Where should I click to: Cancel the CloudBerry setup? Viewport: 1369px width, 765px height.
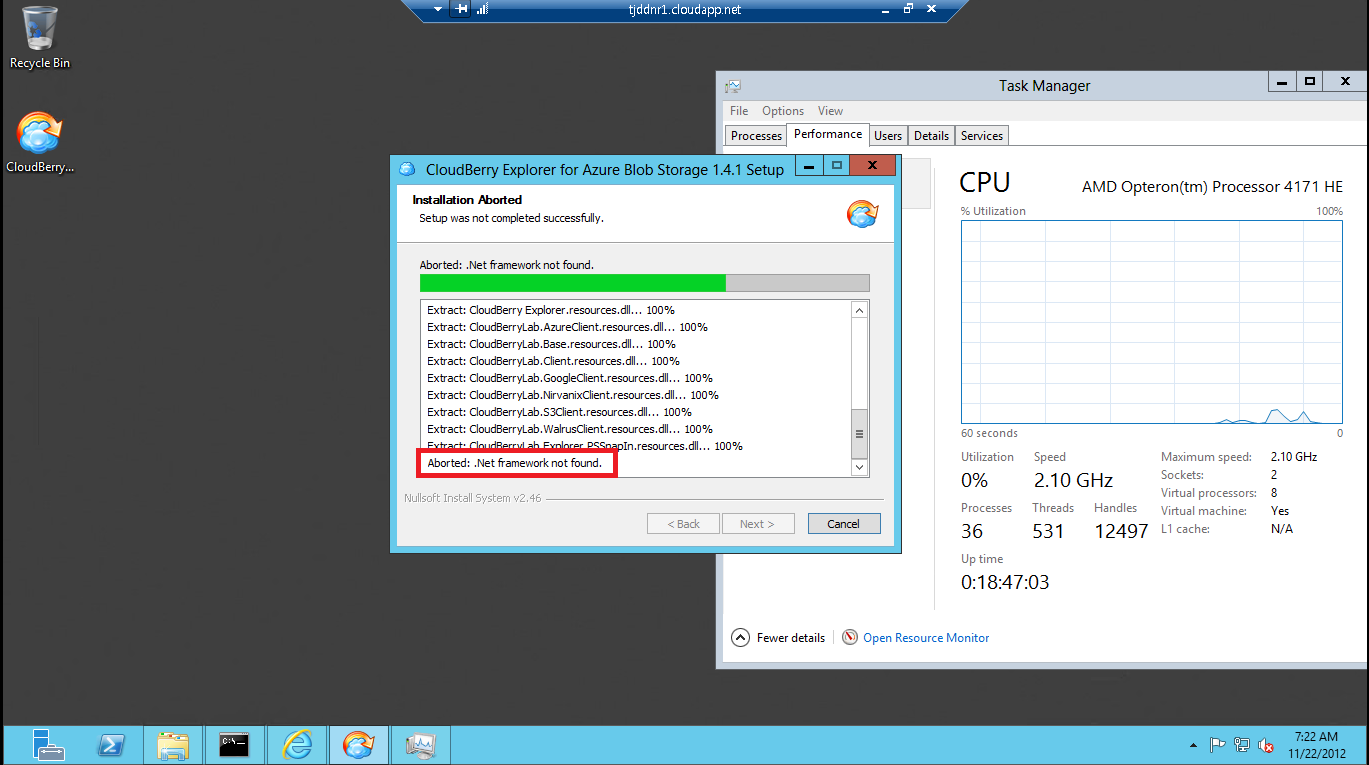click(843, 524)
